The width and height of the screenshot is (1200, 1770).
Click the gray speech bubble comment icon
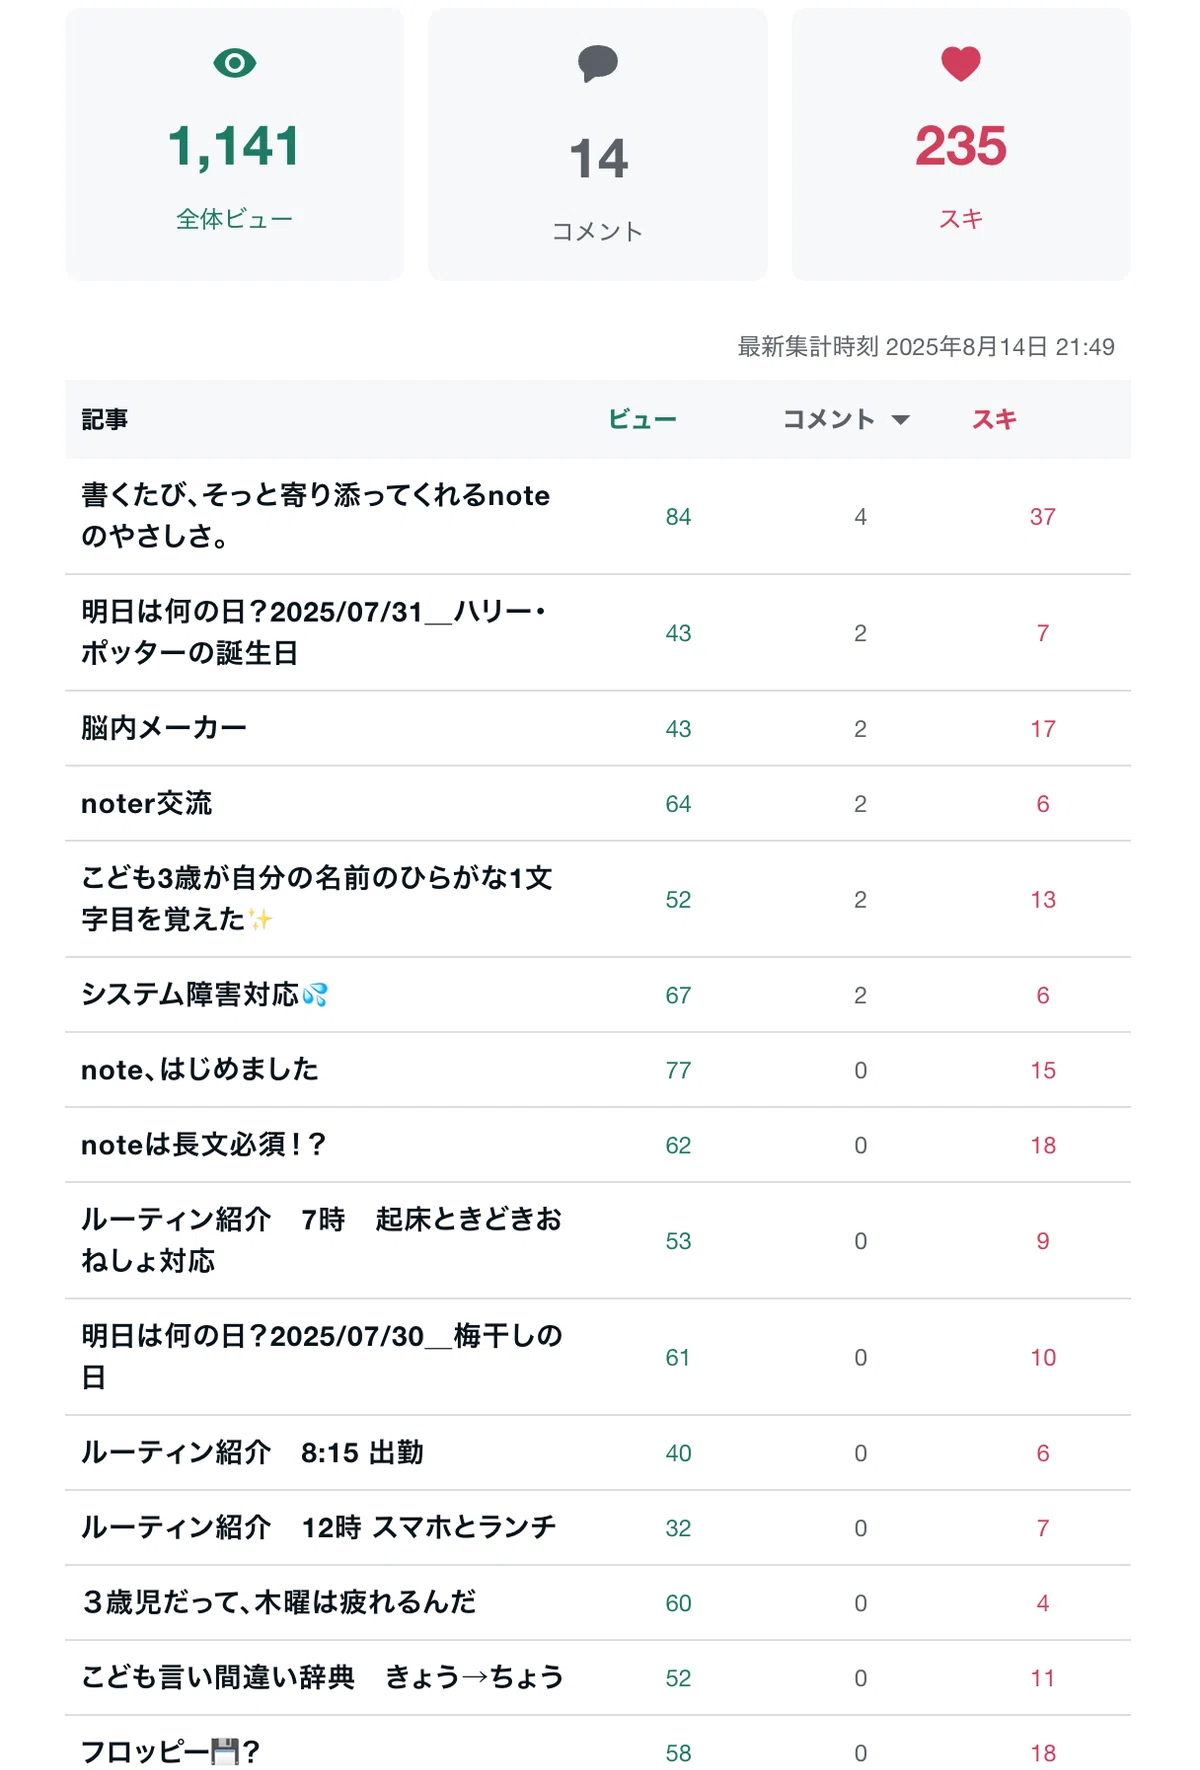pos(598,64)
